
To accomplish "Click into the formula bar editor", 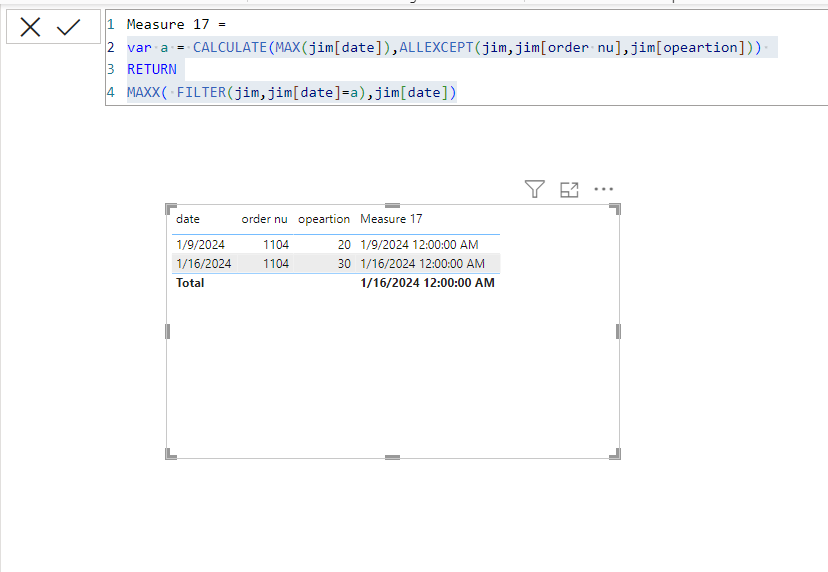I will coord(466,58).
